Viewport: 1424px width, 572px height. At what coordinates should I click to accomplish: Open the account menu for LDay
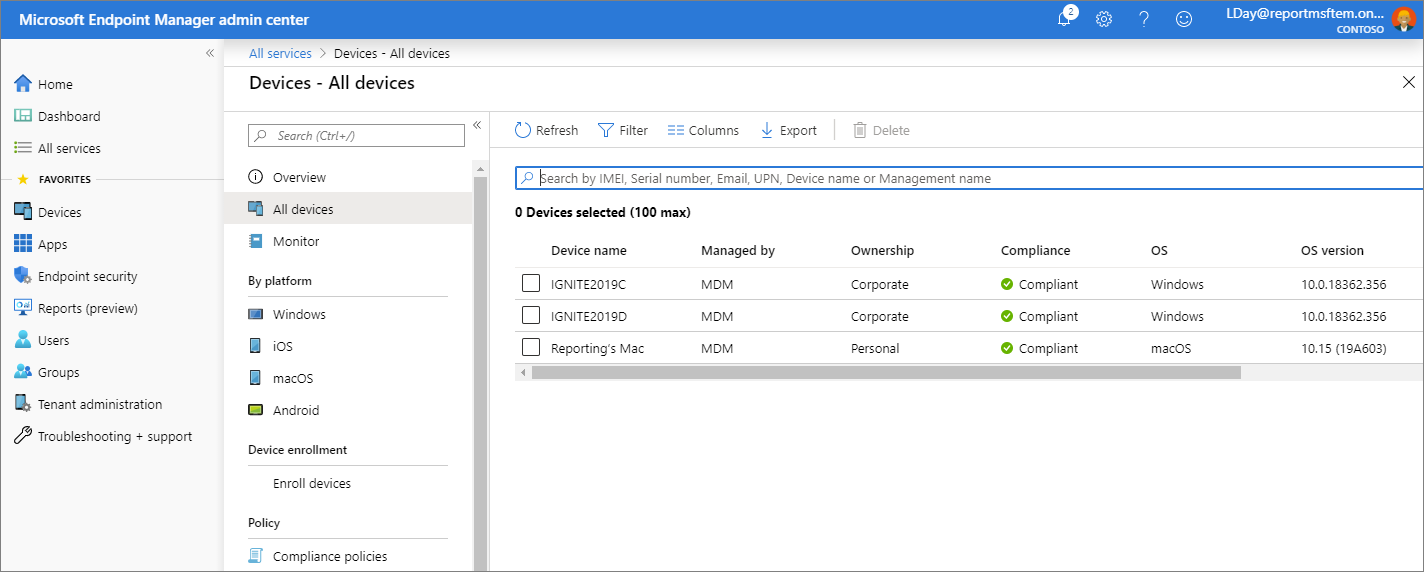(x=1318, y=19)
